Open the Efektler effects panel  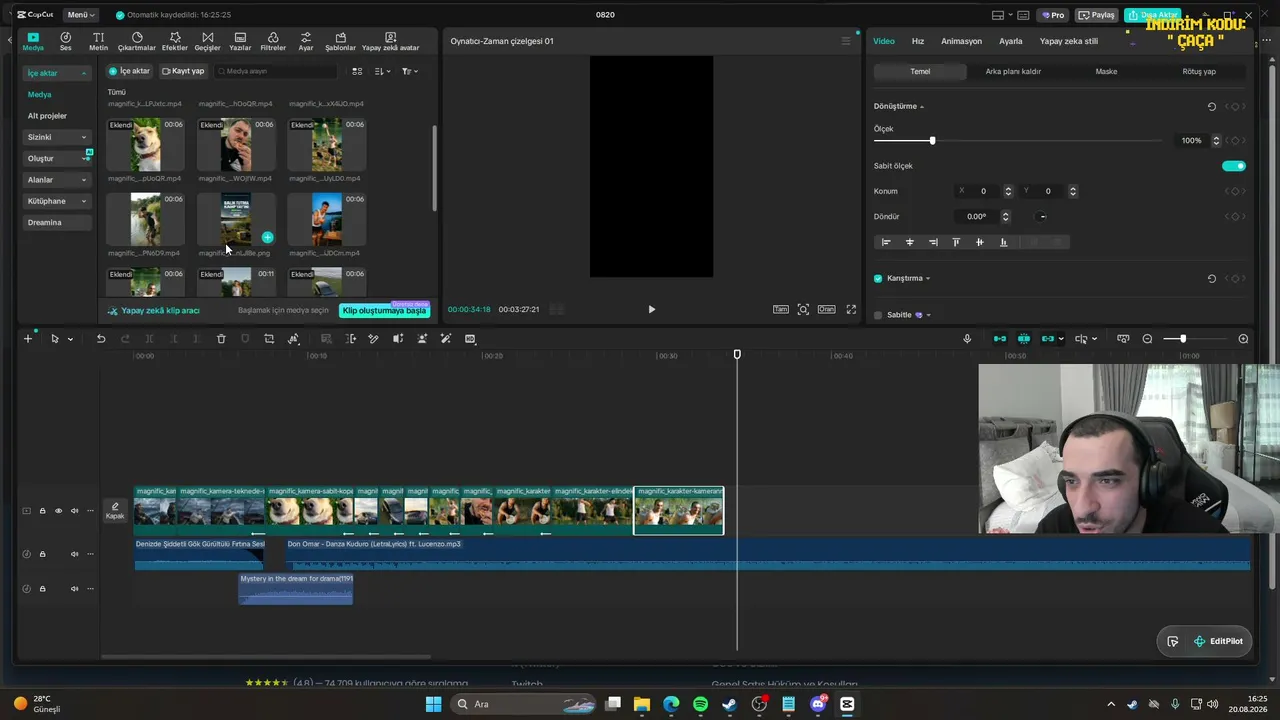tap(175, 41)
